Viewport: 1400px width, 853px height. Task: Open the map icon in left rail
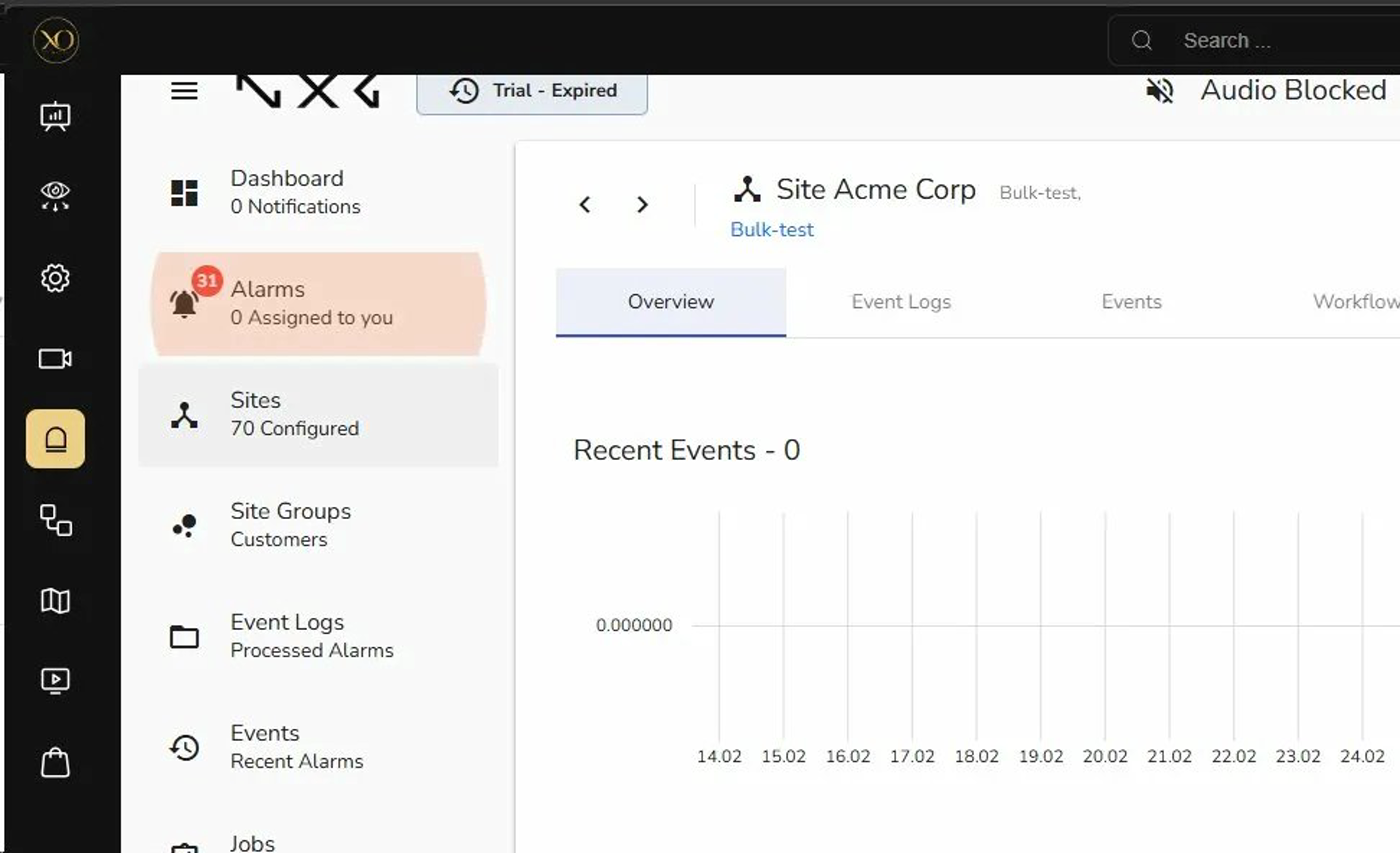coord(55,601)
